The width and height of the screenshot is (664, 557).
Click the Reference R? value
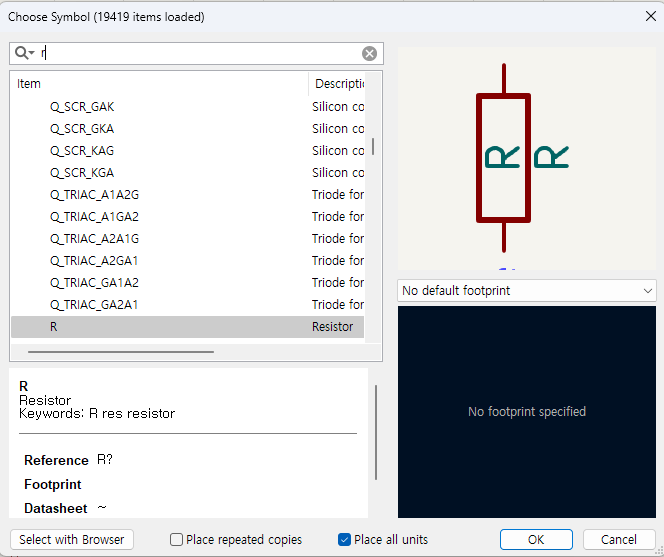105,460
